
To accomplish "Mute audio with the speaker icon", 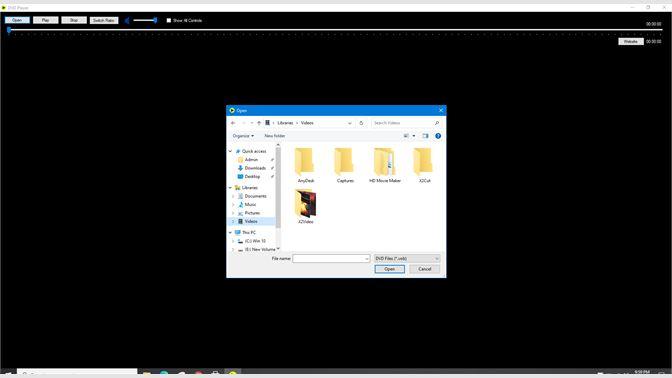I will 127,20.
